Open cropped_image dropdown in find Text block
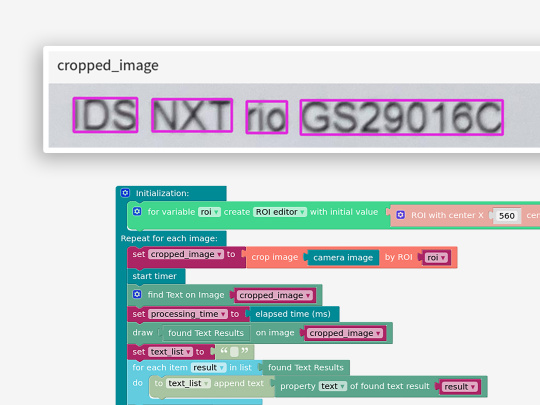 275,295
